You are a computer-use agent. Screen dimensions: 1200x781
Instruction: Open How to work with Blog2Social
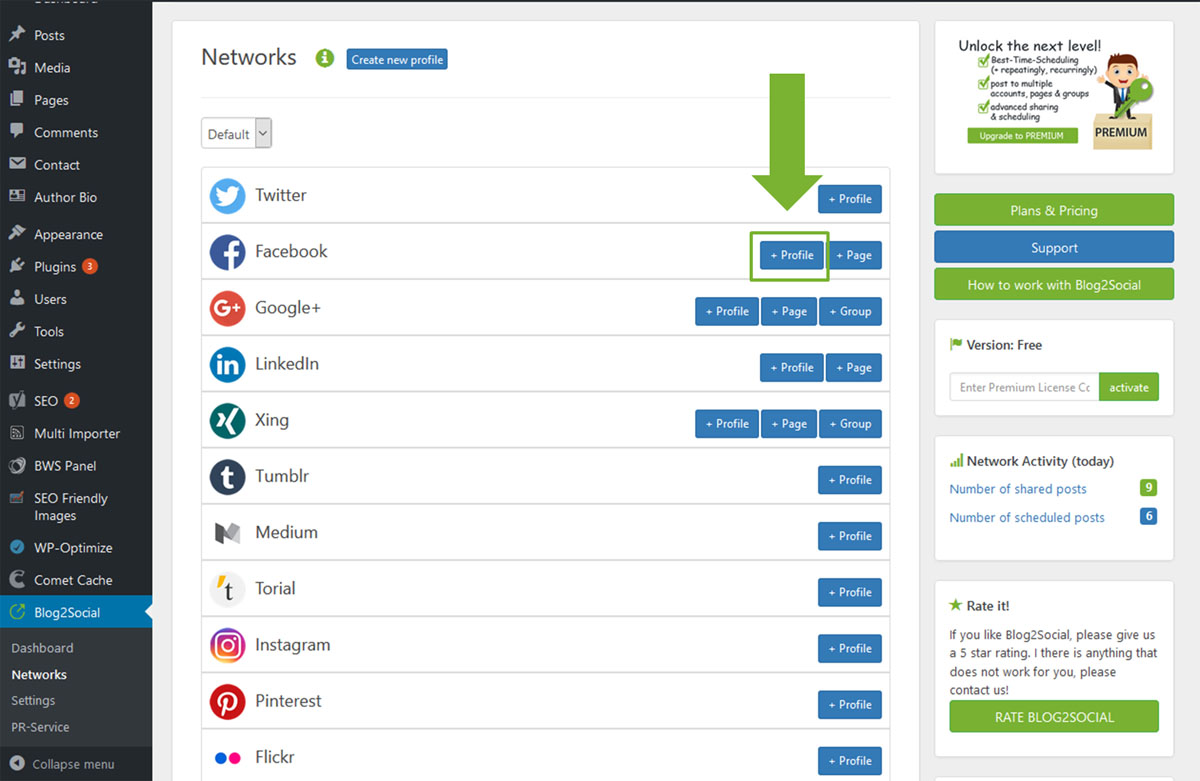1054,284
